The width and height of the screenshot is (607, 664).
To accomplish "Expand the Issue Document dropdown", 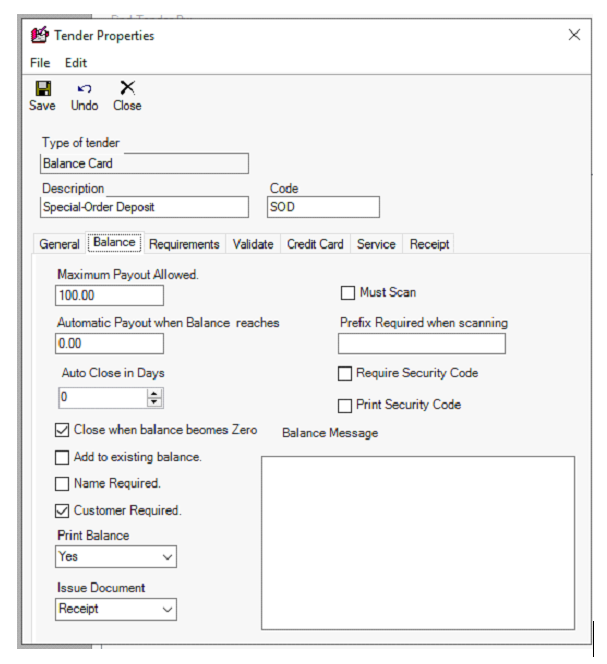I will coord(167,609).
